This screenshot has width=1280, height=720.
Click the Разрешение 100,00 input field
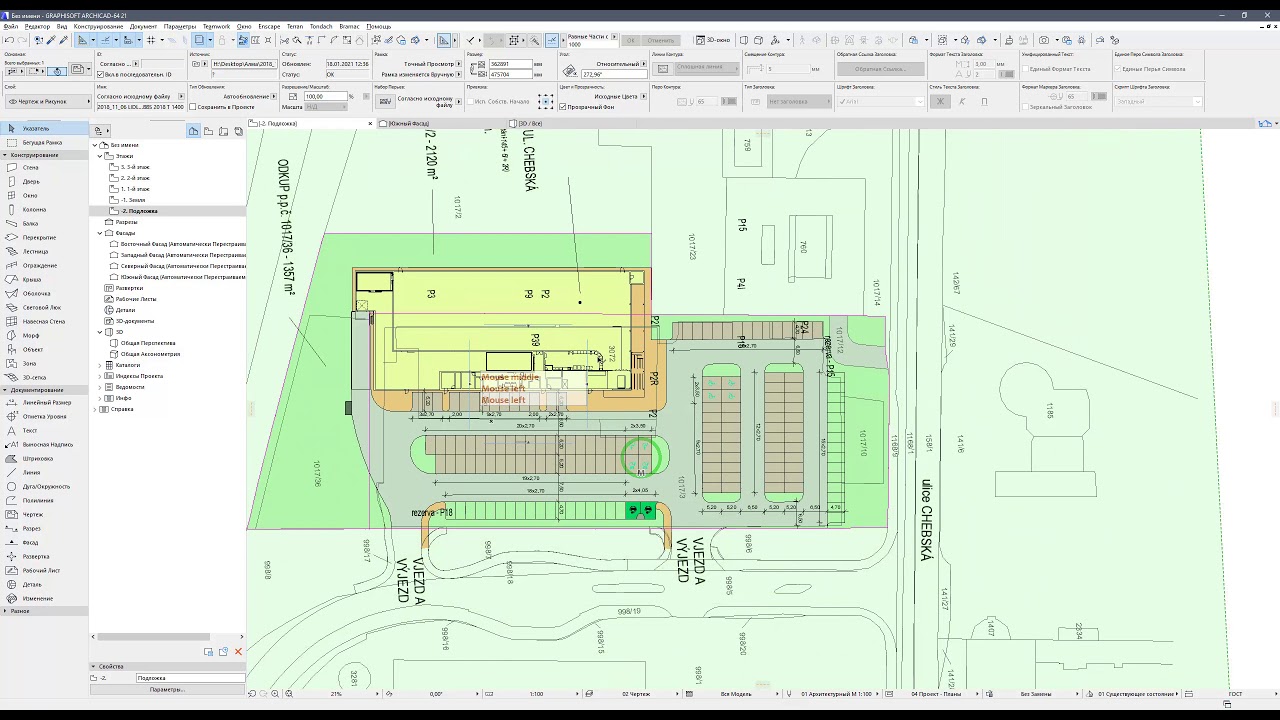325,96
